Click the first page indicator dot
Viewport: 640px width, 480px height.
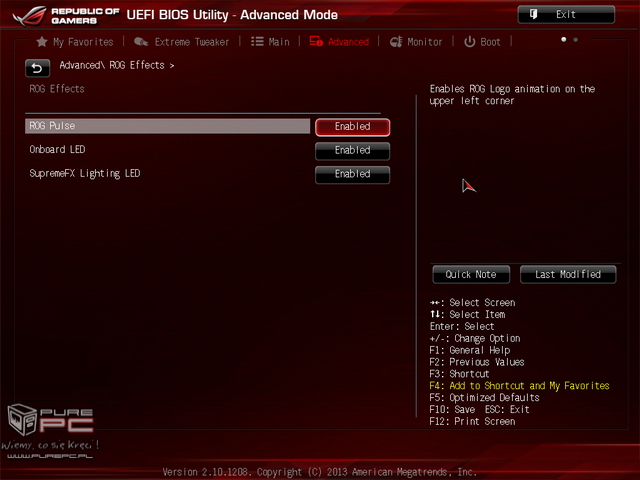[564, 40]
